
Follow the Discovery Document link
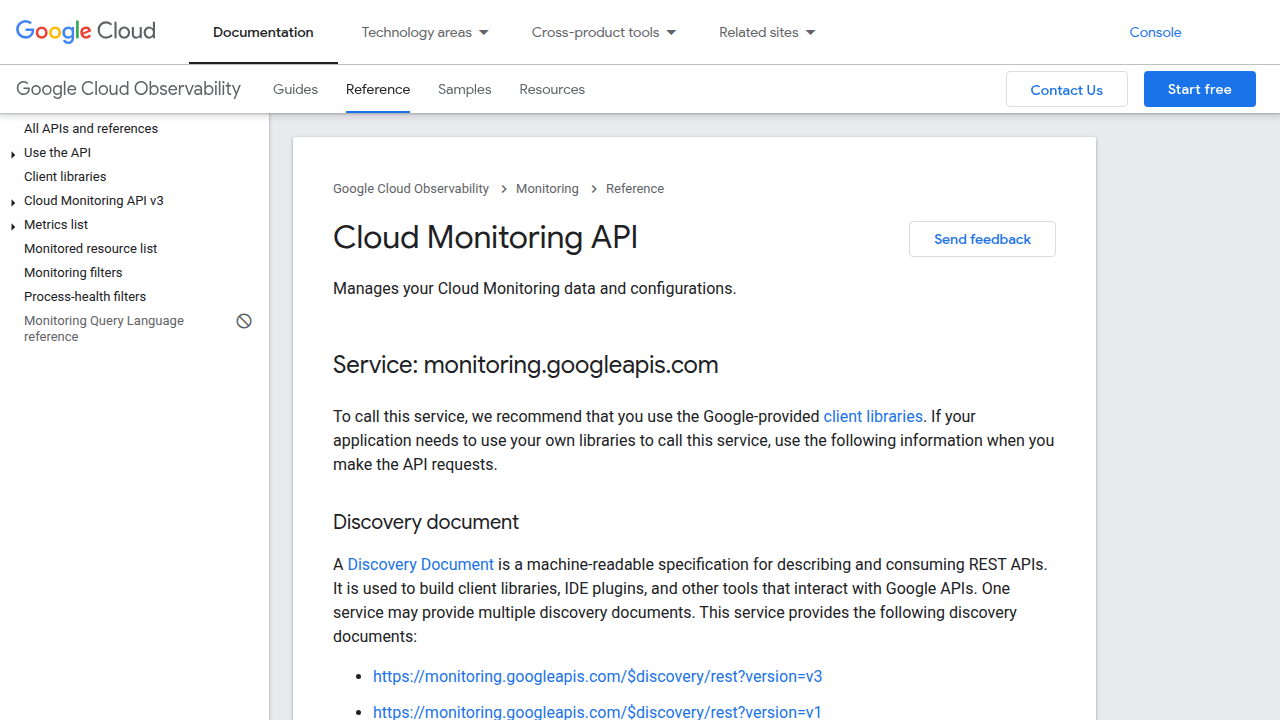click(x=421, y=564)
